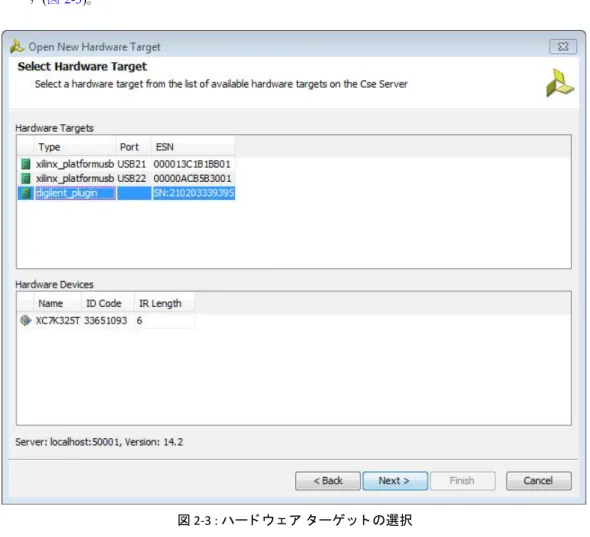Screen dimensions: 590x537
Task: Click the ID Code column header
Action: pyautogui.click(x=109, y=304)
